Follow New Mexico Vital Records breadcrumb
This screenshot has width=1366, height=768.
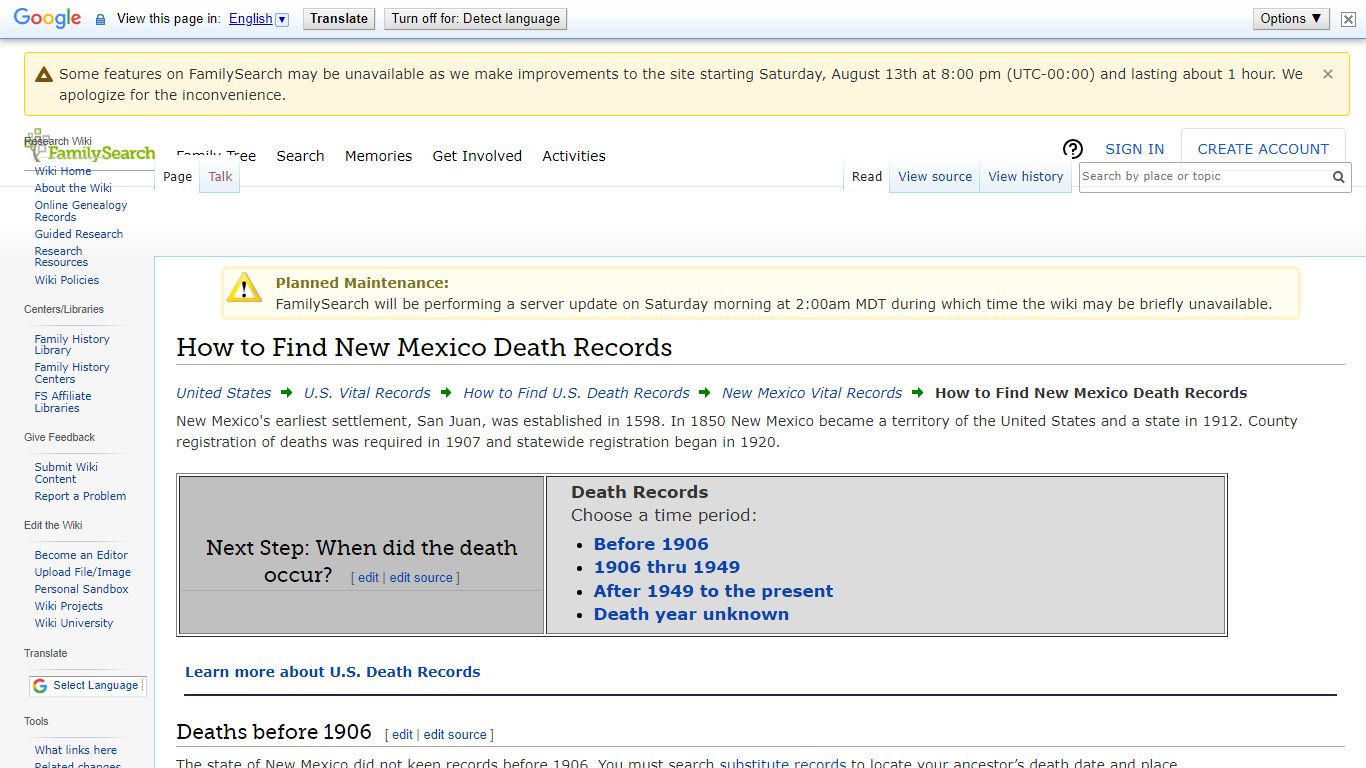pos(812,393)
